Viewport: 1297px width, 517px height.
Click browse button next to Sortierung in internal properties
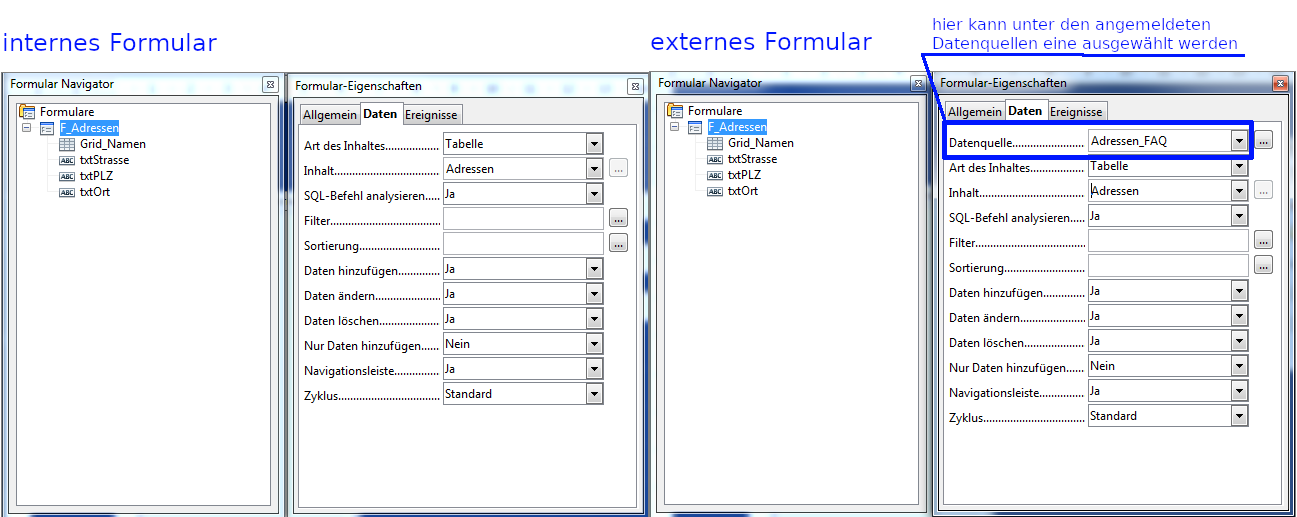(x=619, y=243)
